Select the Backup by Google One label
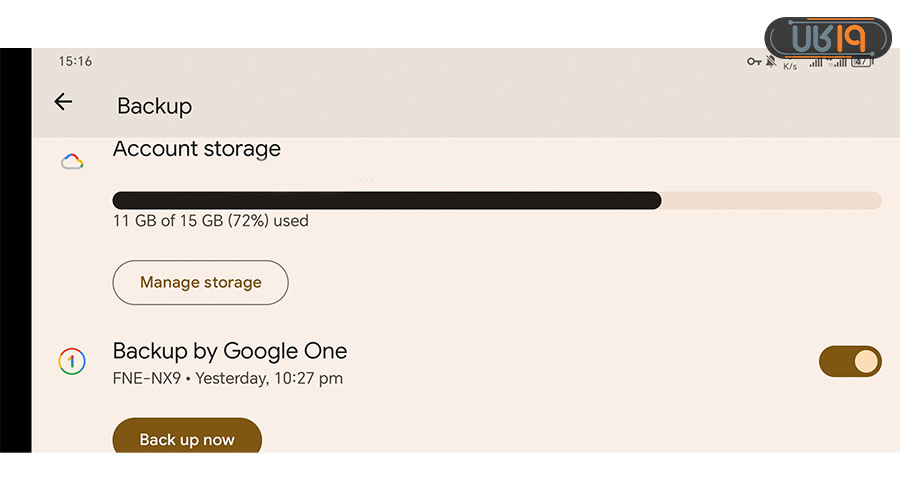Image resolution: width=900 pixels, height=500 pixels. 230,351
